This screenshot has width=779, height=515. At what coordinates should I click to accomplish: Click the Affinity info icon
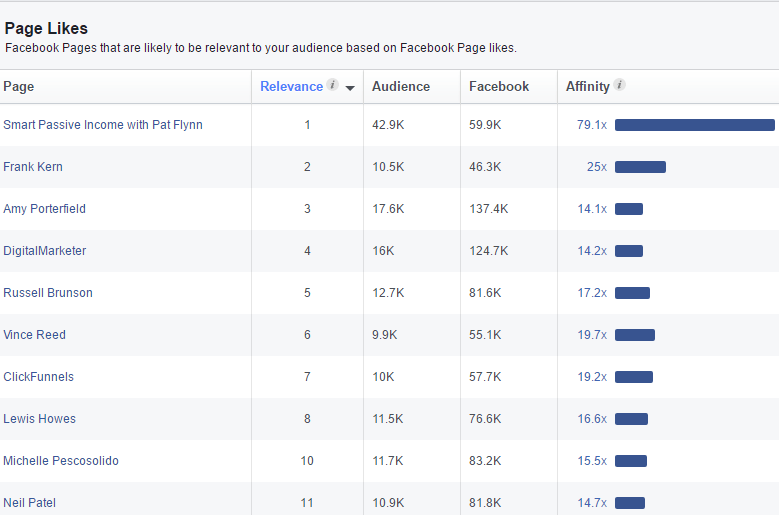[x=619, y=84]
